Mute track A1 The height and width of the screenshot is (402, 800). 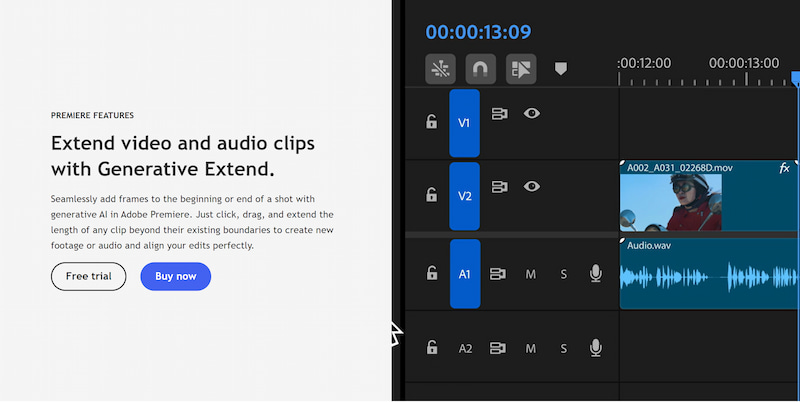coord(531,274)
